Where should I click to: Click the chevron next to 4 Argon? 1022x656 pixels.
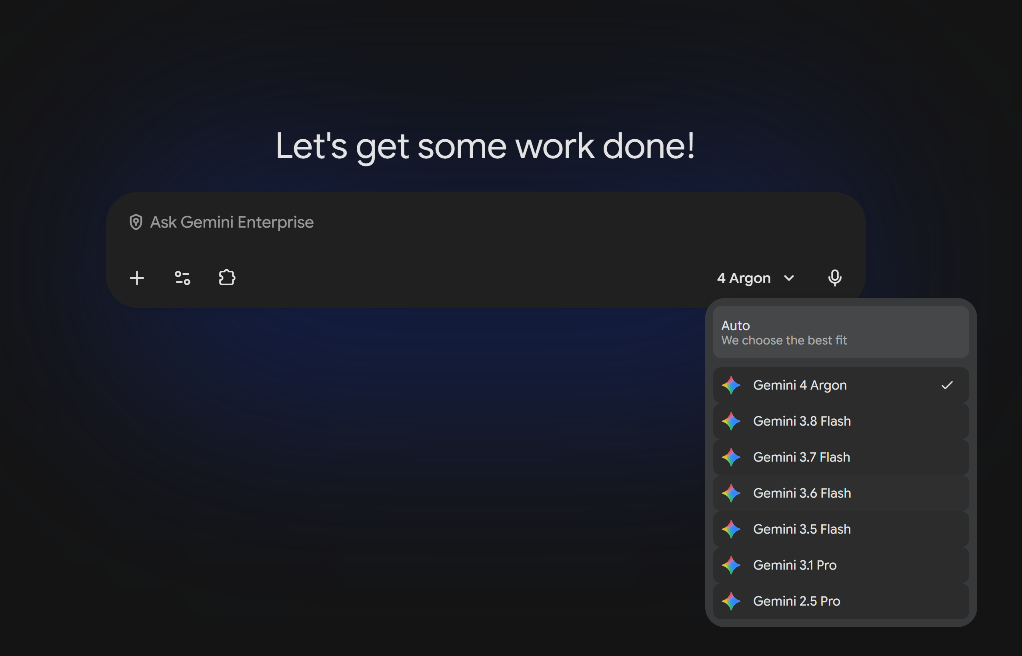789,278
